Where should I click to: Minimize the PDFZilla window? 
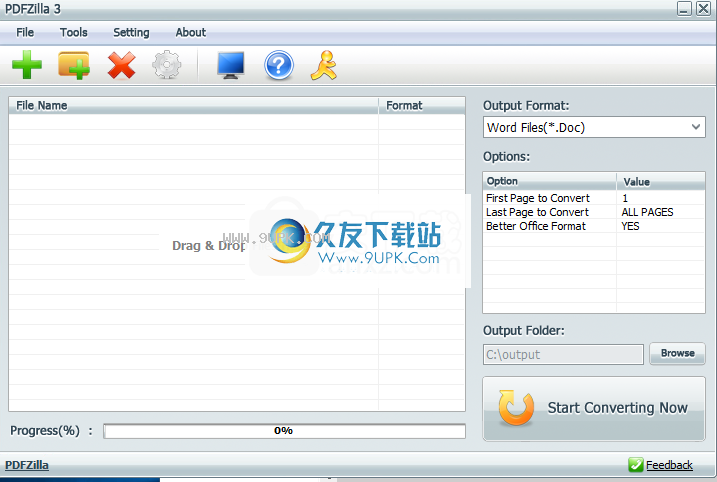[x=684, y=9]
